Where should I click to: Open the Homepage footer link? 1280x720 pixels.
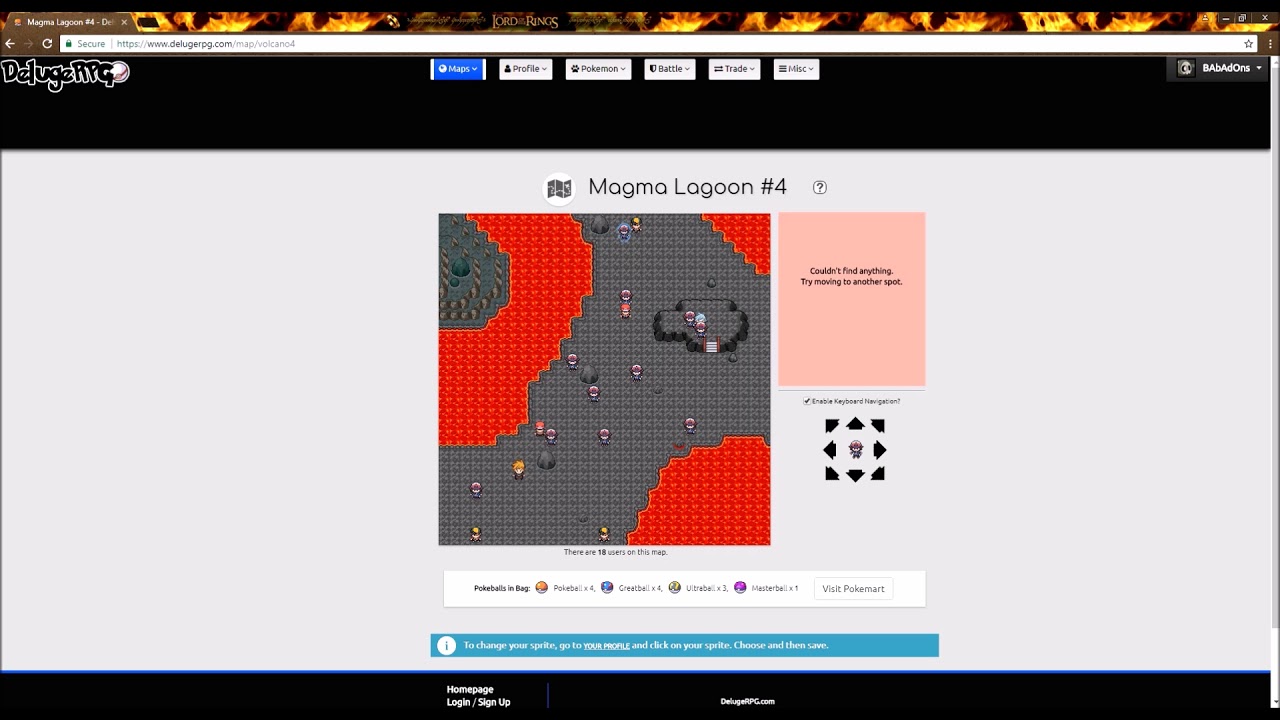point(470,689)
